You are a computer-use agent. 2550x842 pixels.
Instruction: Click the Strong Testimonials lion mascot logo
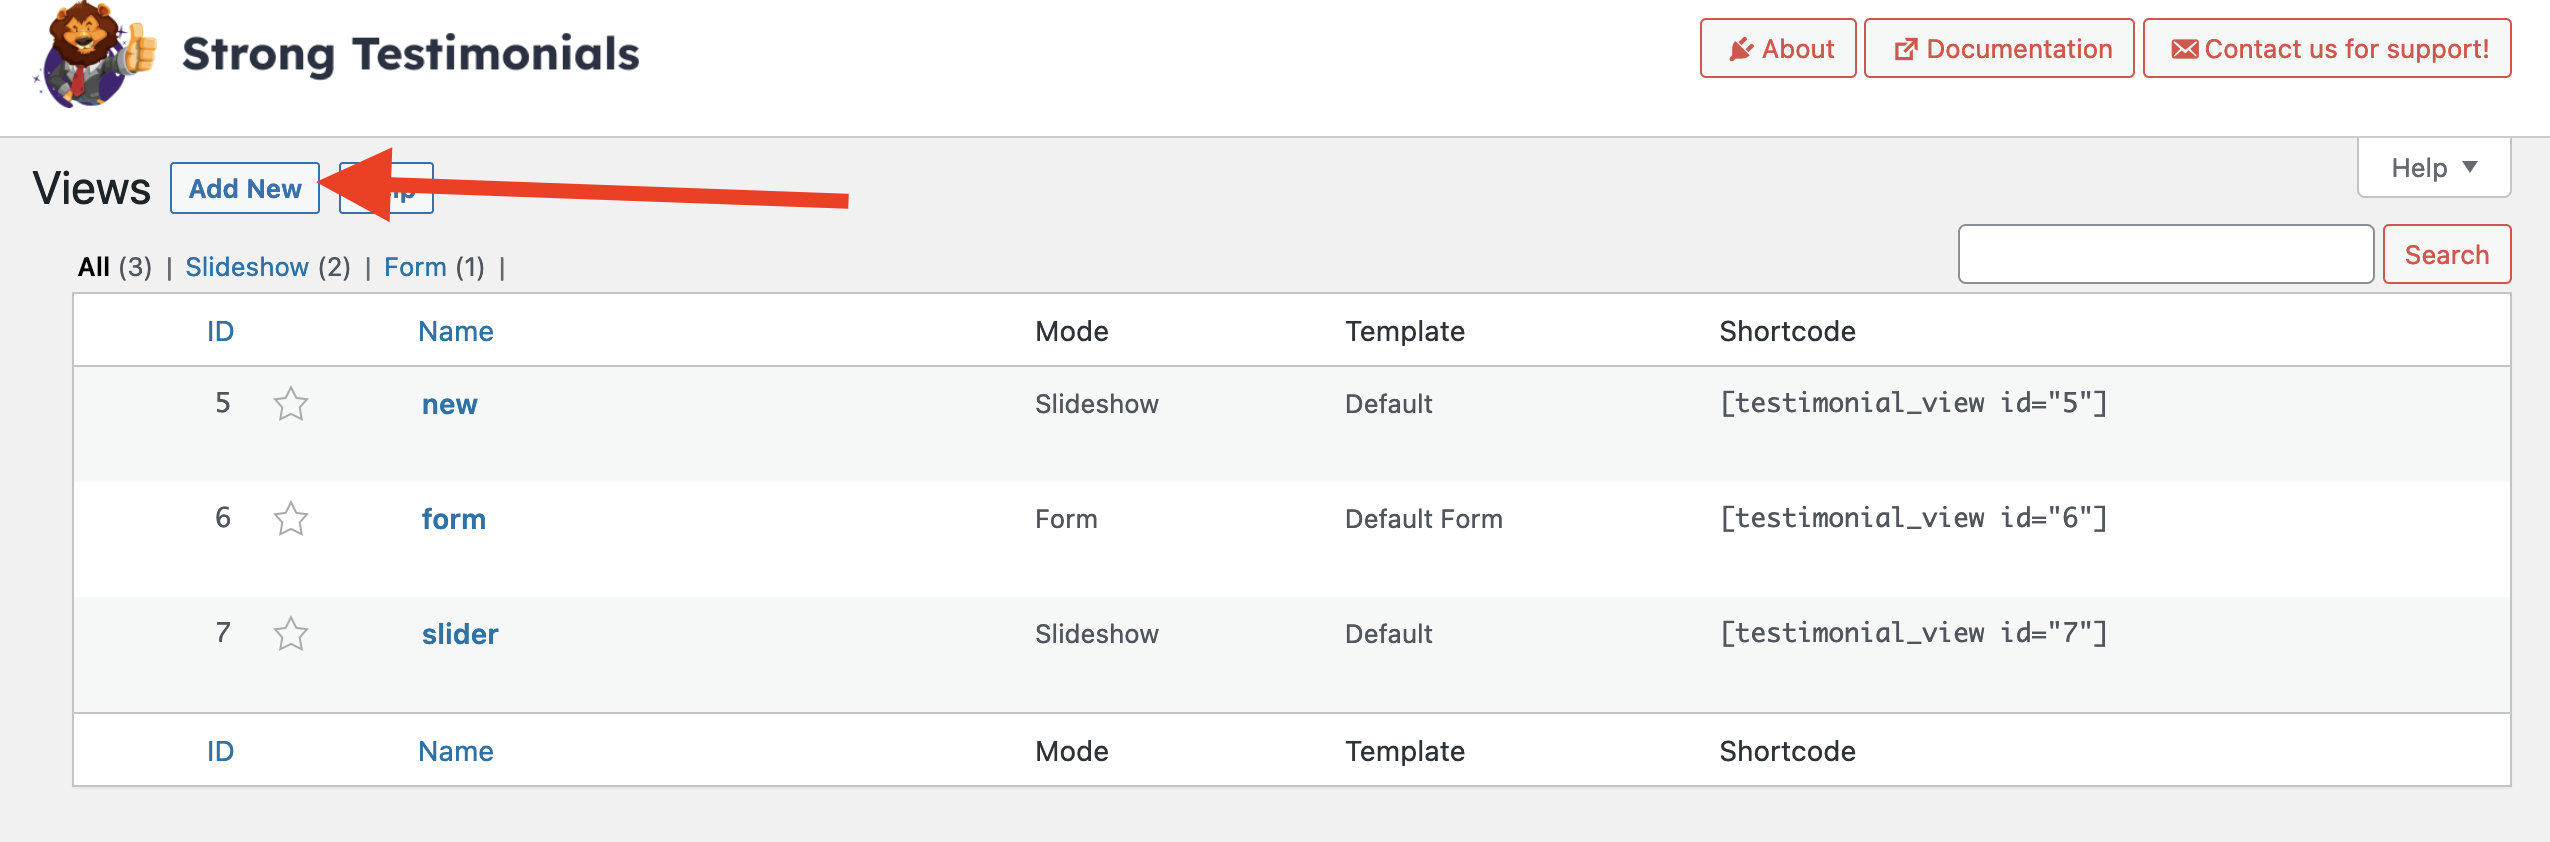point(96,54)
